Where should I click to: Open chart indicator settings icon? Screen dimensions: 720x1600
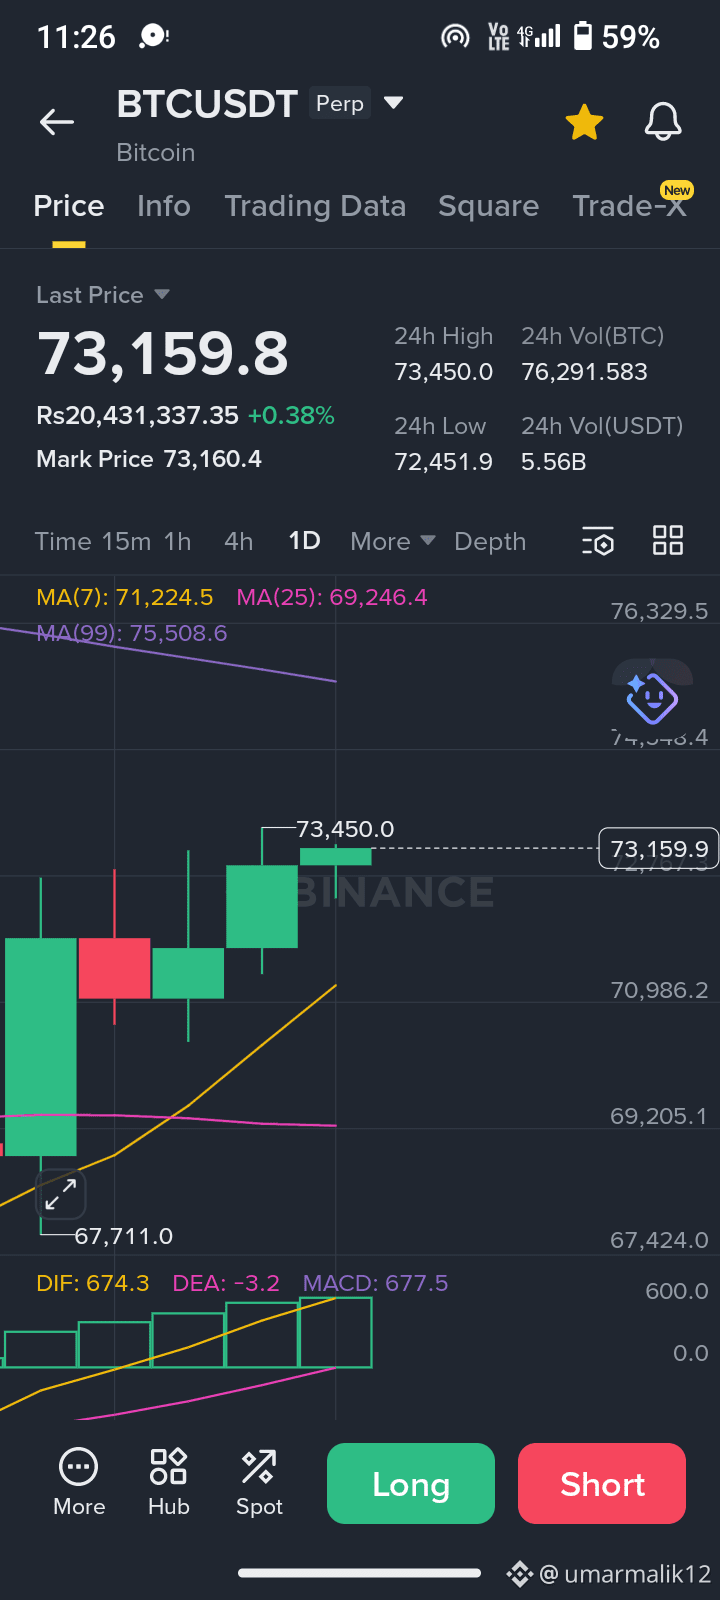pos(598,541)
